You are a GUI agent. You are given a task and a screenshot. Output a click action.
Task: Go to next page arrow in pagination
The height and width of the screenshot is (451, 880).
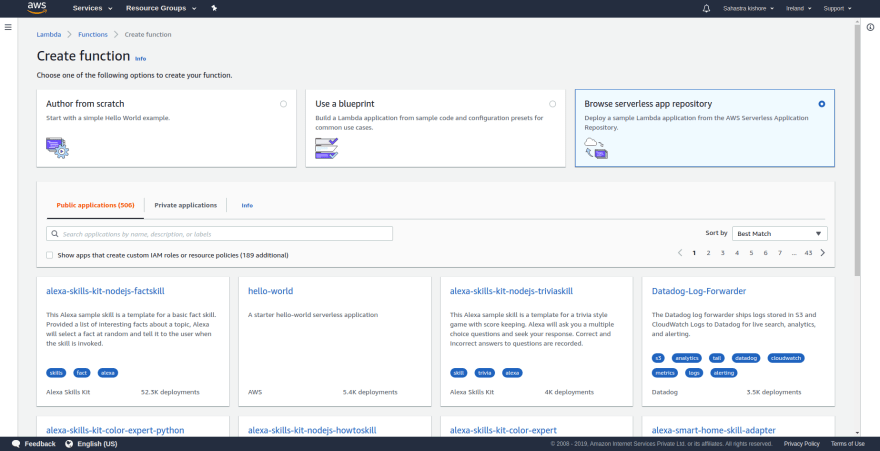[x=823, y=253]
